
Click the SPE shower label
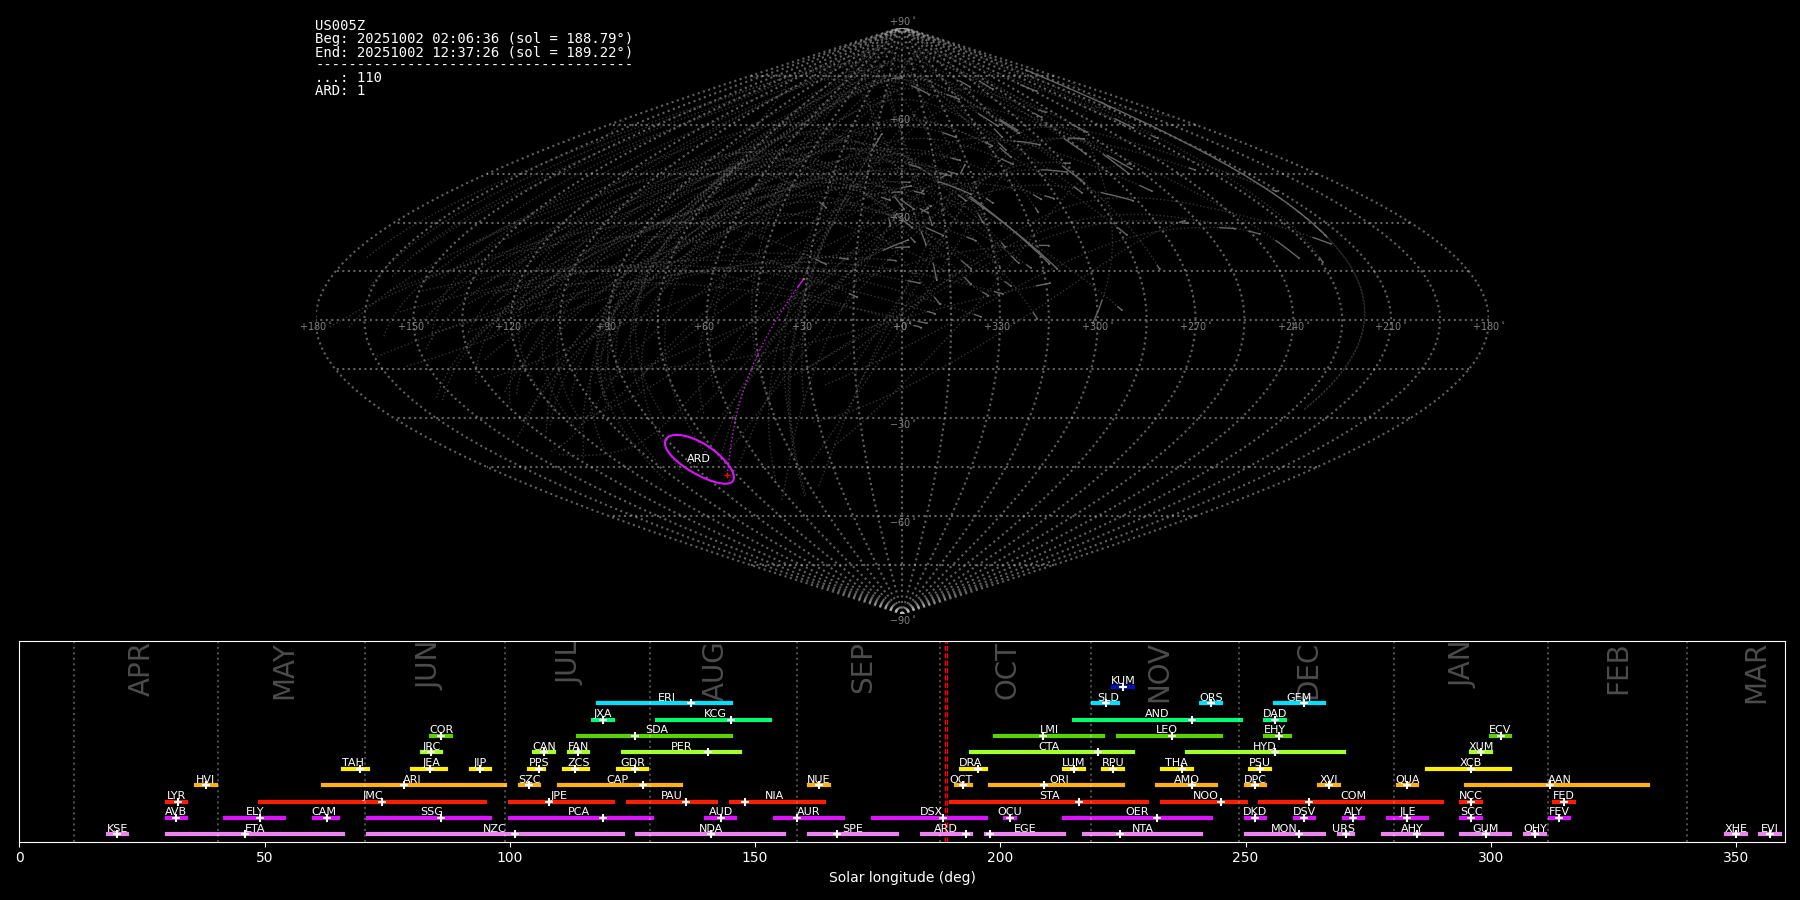click(x=852, y=829)
